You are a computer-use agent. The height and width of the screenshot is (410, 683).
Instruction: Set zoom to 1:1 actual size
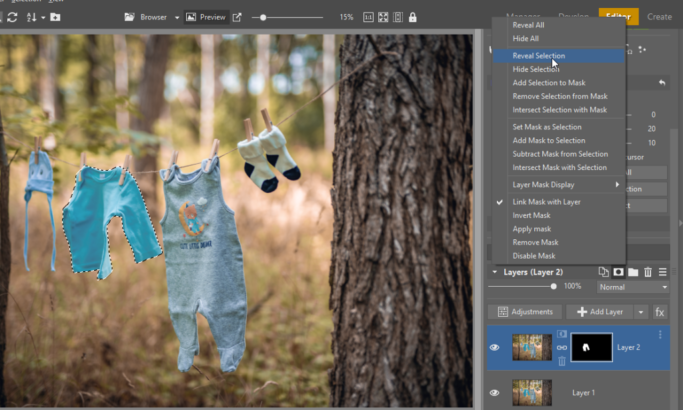tap(368, 17)
